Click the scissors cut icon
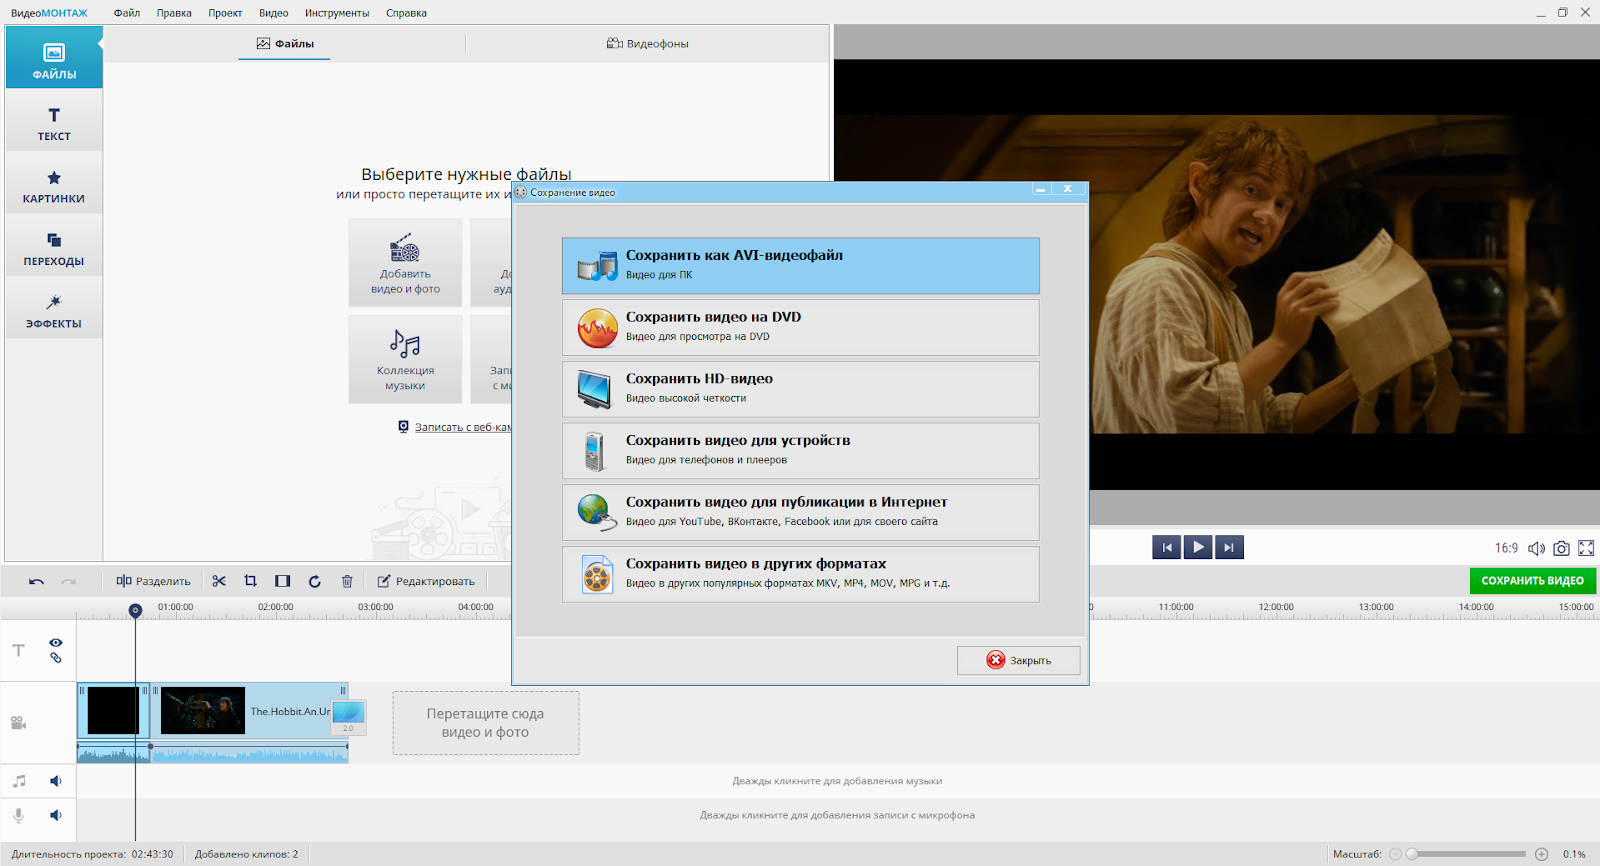The width and height of the screenshot is (1600, 866). tap(219, 581)
